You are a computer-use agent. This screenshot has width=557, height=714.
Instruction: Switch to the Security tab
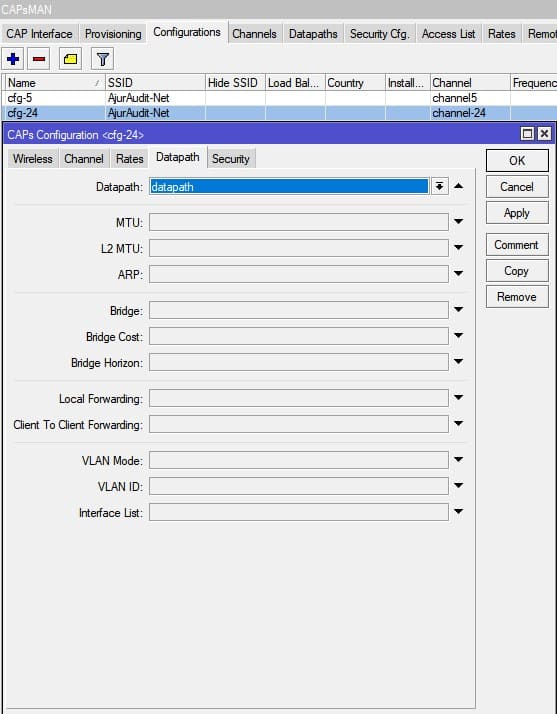[230, 158]
